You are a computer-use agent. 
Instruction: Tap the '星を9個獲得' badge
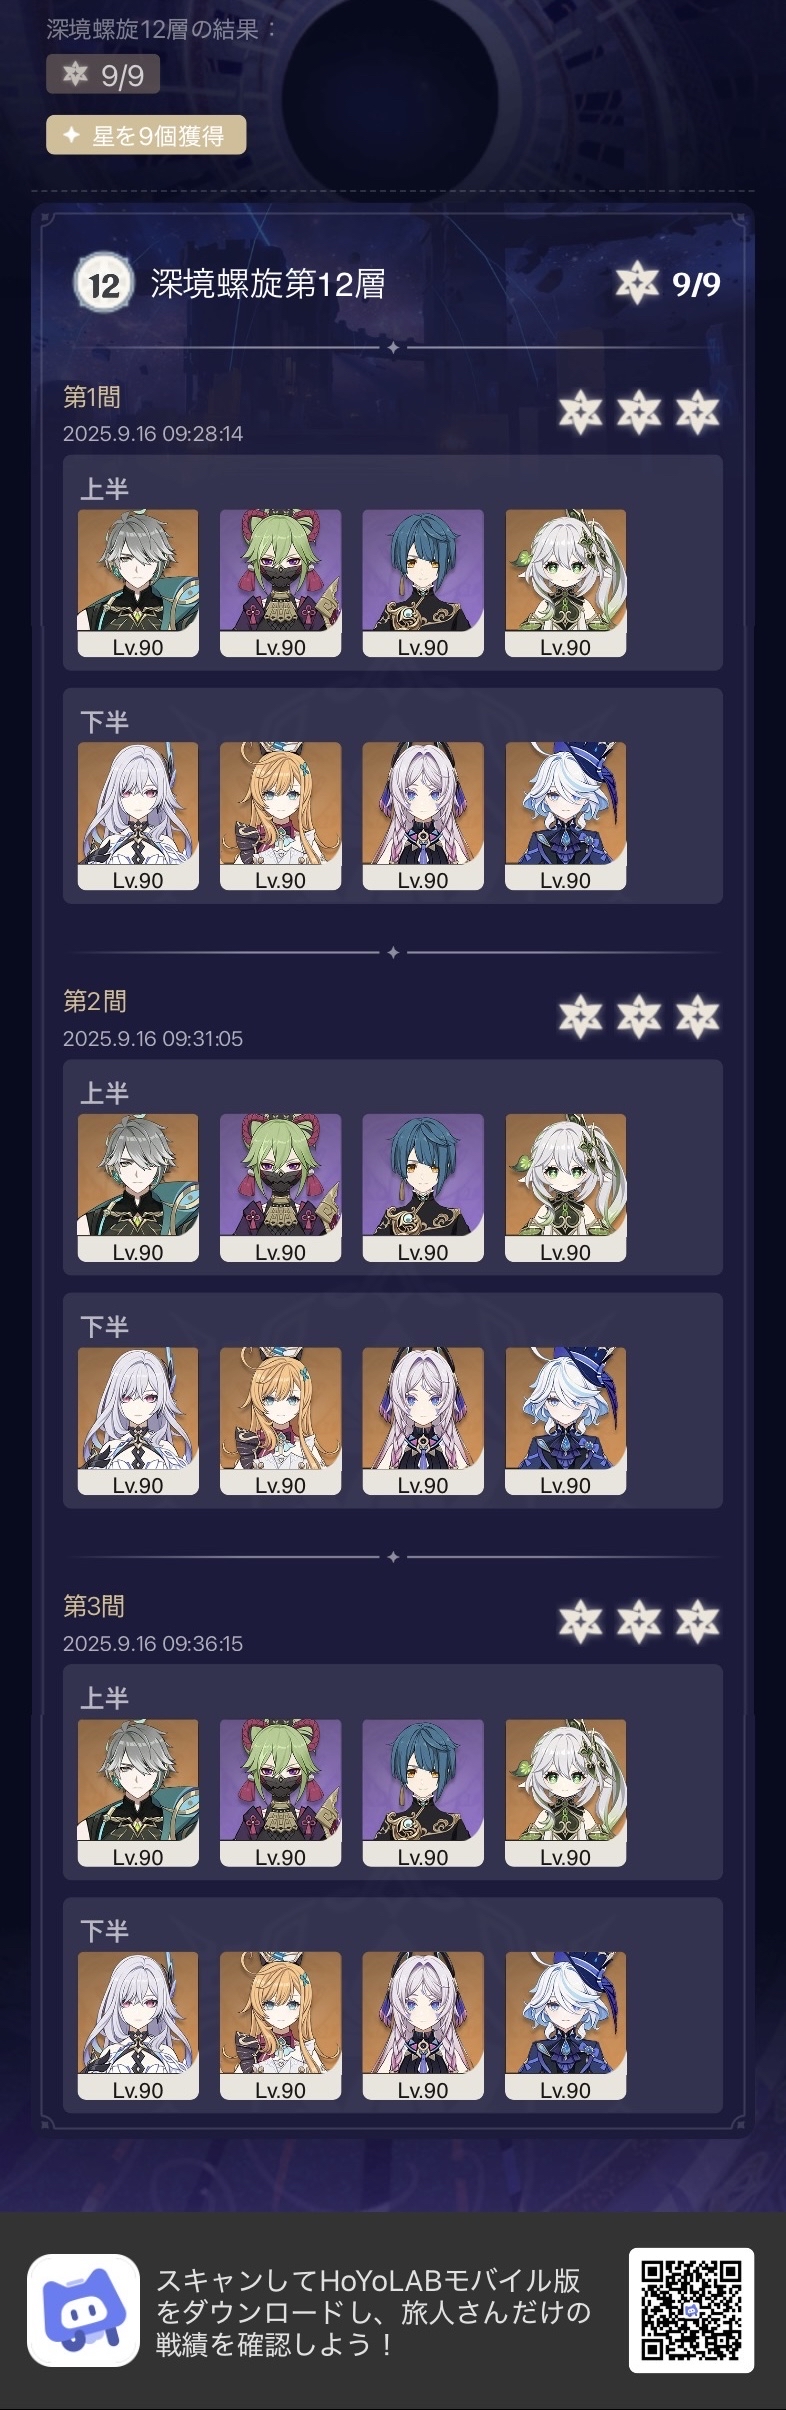click(146, 136)
